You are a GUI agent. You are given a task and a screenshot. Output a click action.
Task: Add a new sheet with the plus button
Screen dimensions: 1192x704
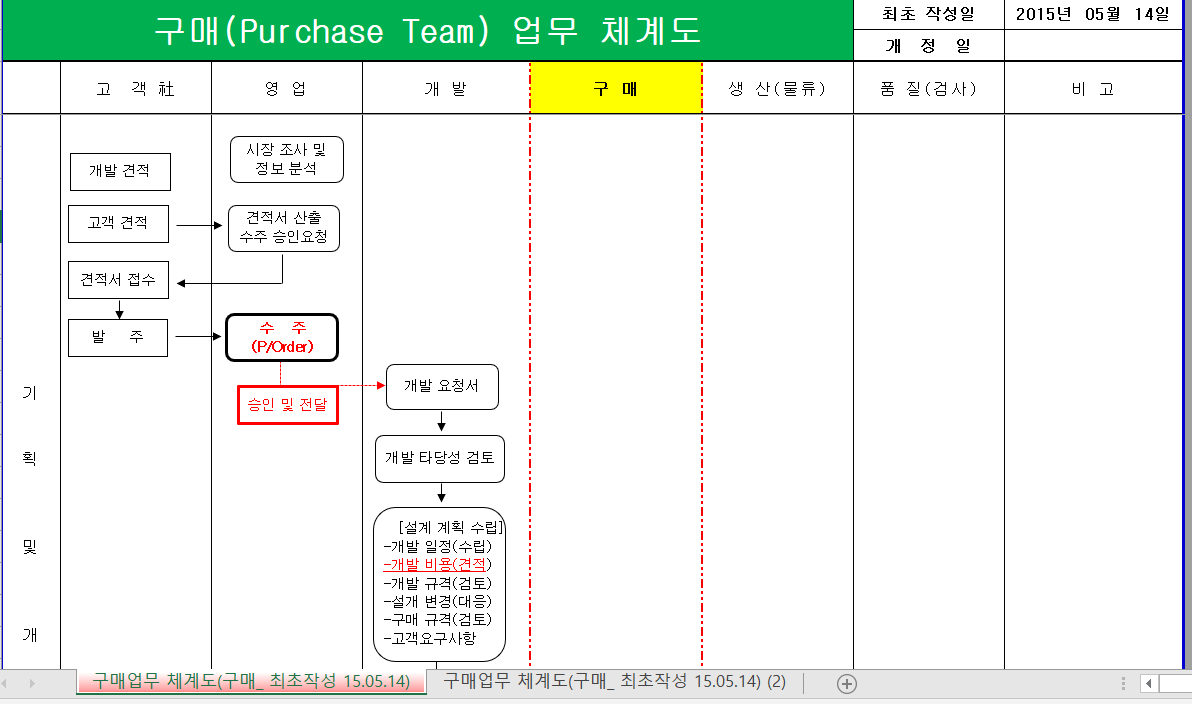847,683
